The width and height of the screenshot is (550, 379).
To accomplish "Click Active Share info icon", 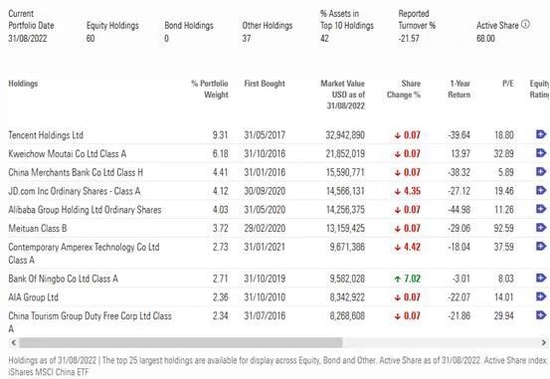I will pos(525,24).
